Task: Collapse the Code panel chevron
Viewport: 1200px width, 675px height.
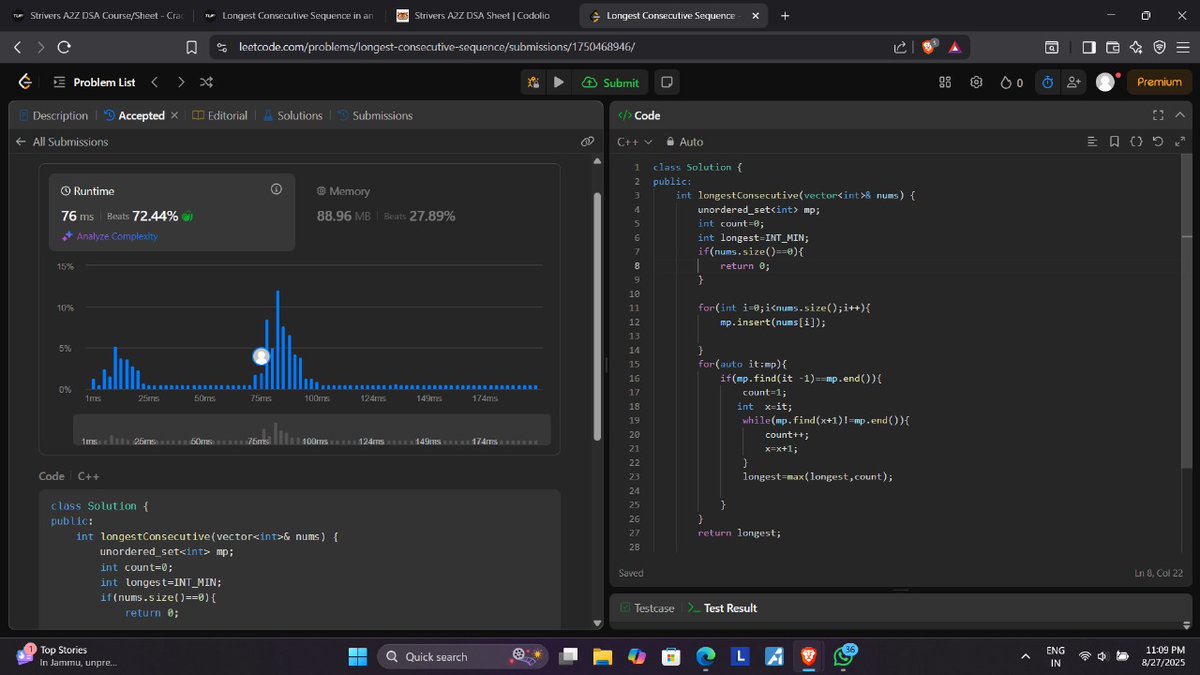Action: point(1180,115)
